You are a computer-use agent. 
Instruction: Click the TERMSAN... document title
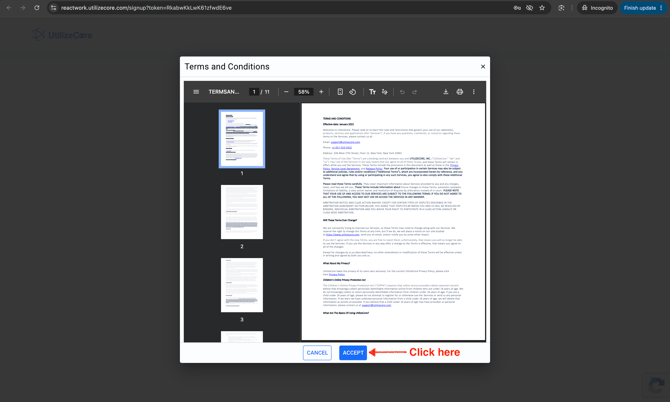223,92
